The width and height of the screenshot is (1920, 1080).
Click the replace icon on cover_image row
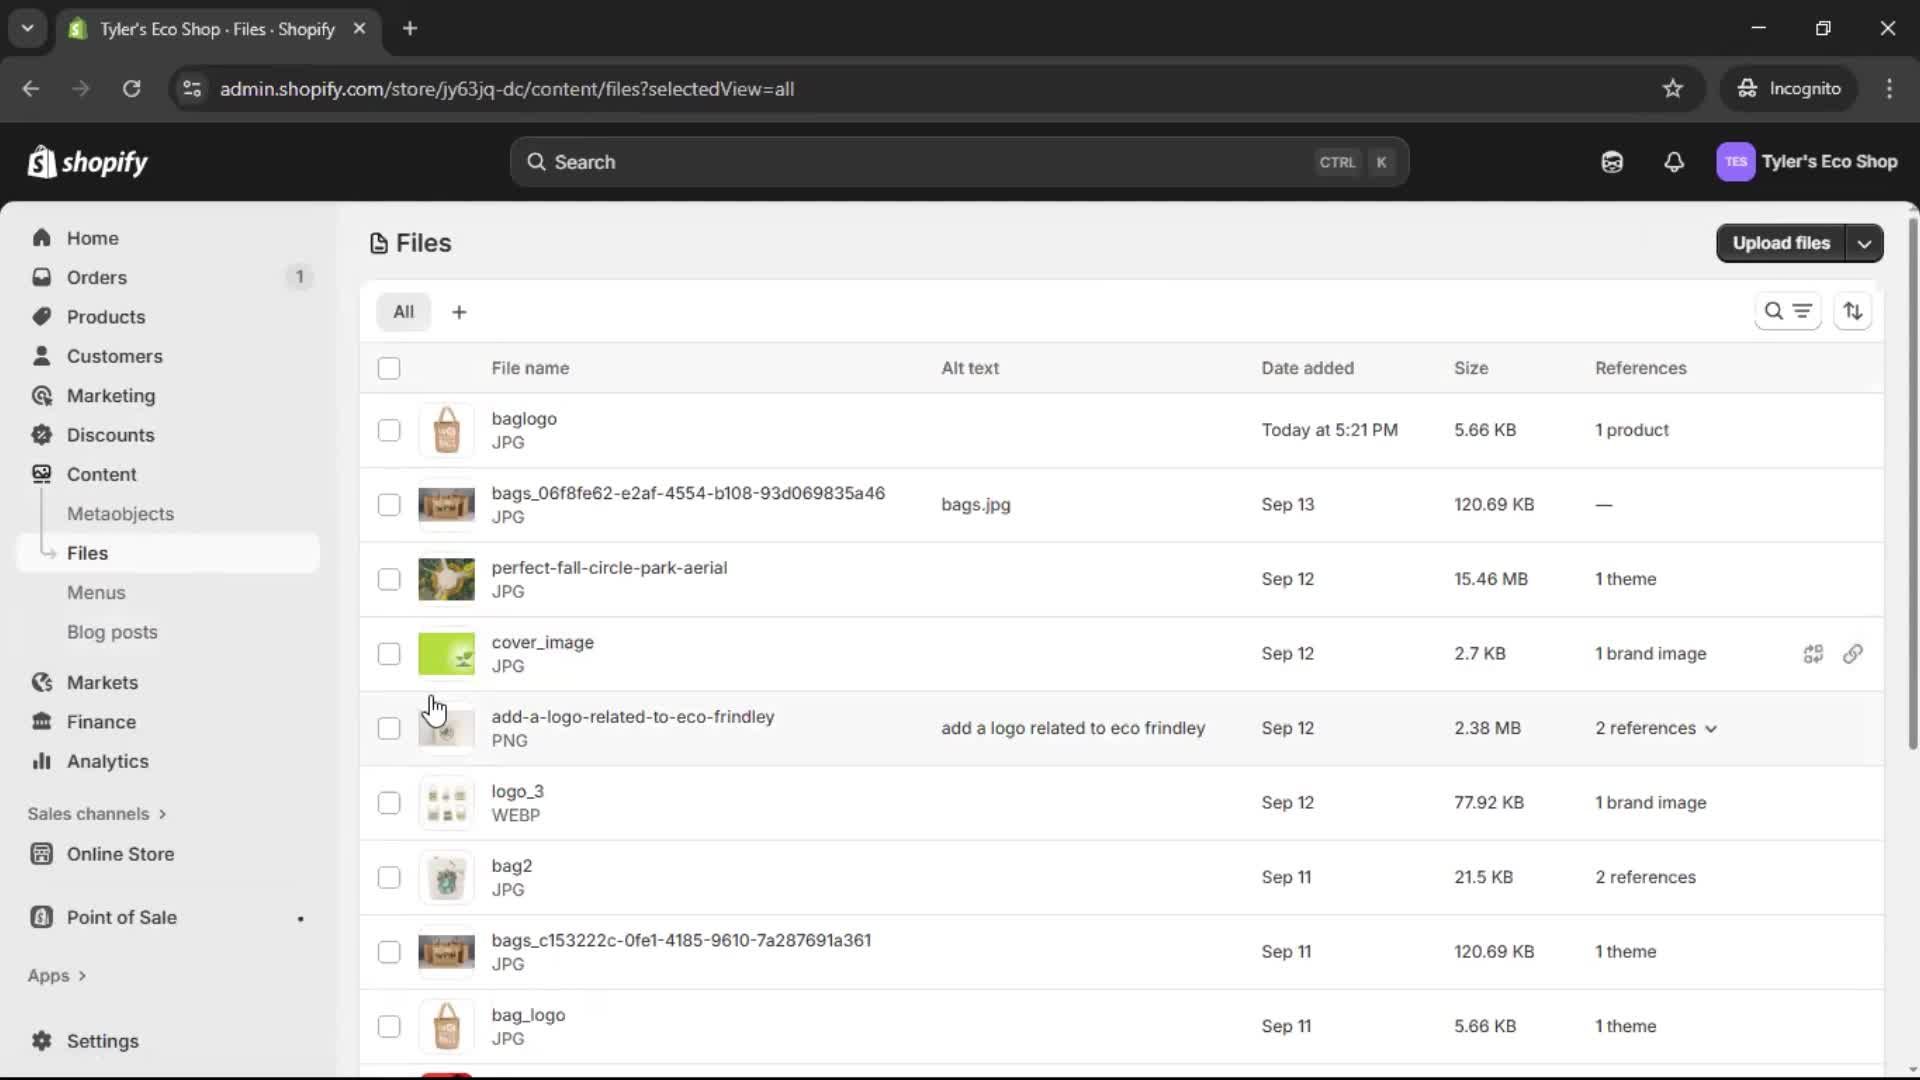pyautogui.click(x=1814, y=654)
